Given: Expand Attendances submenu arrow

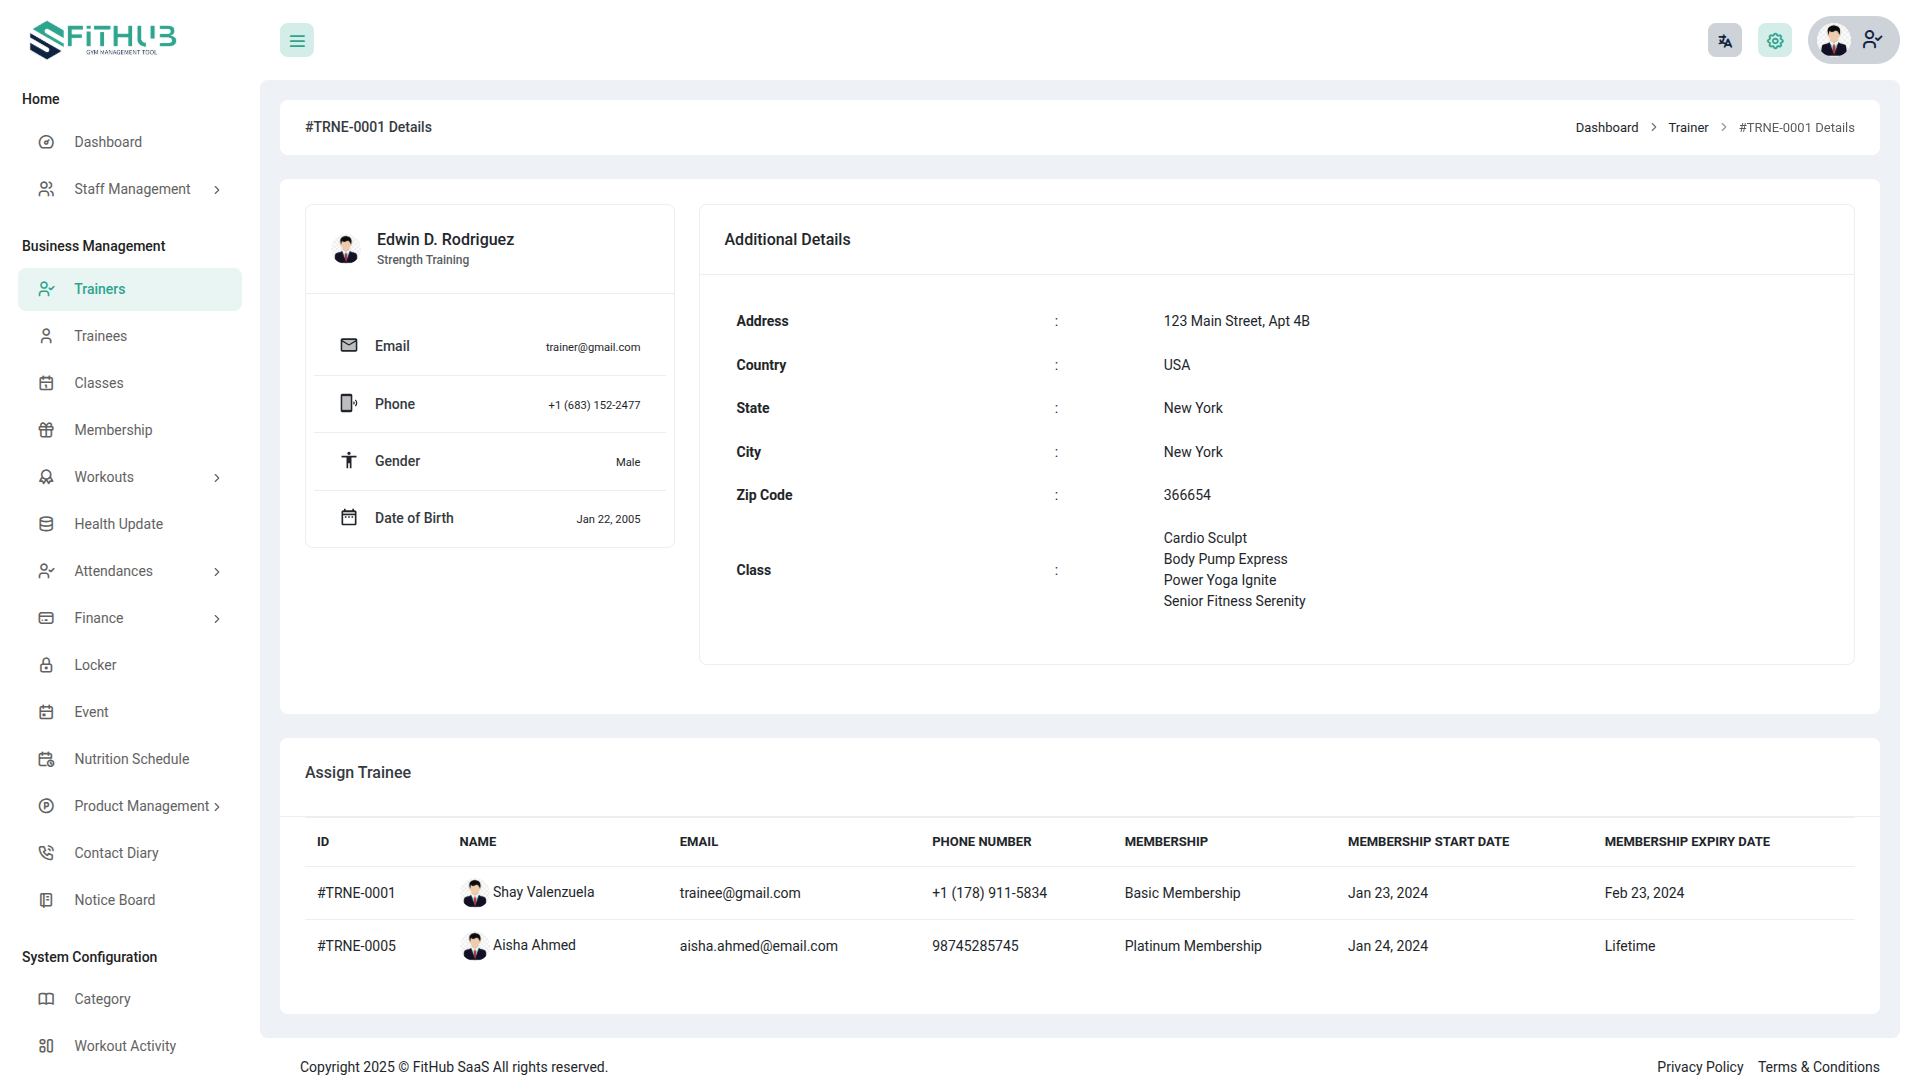Looking at the screenshot, I should coord(217,572).
